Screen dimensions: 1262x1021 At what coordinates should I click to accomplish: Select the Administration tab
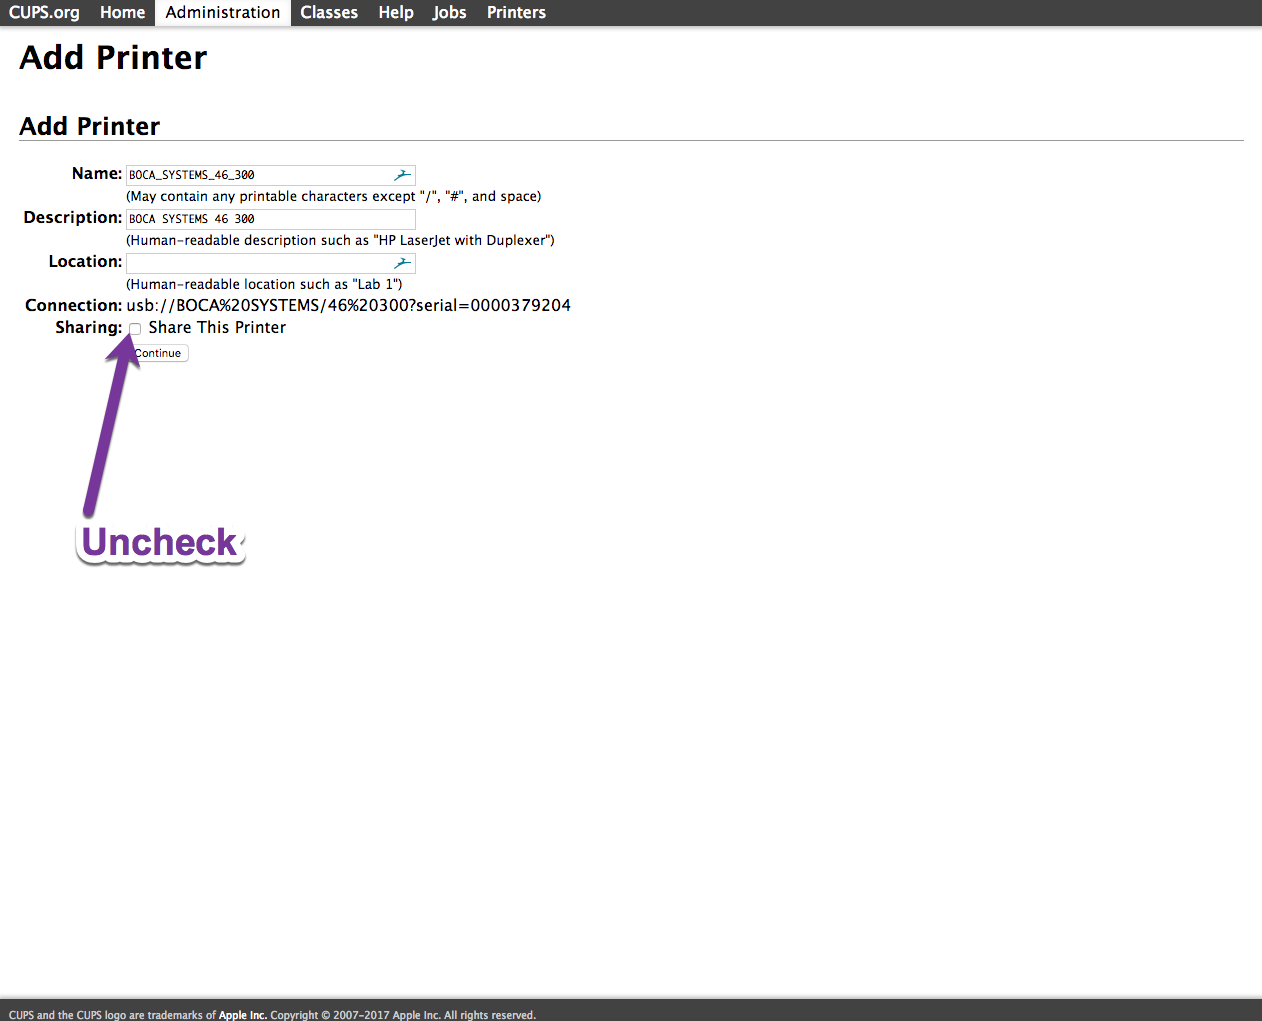tap(223, 13)
